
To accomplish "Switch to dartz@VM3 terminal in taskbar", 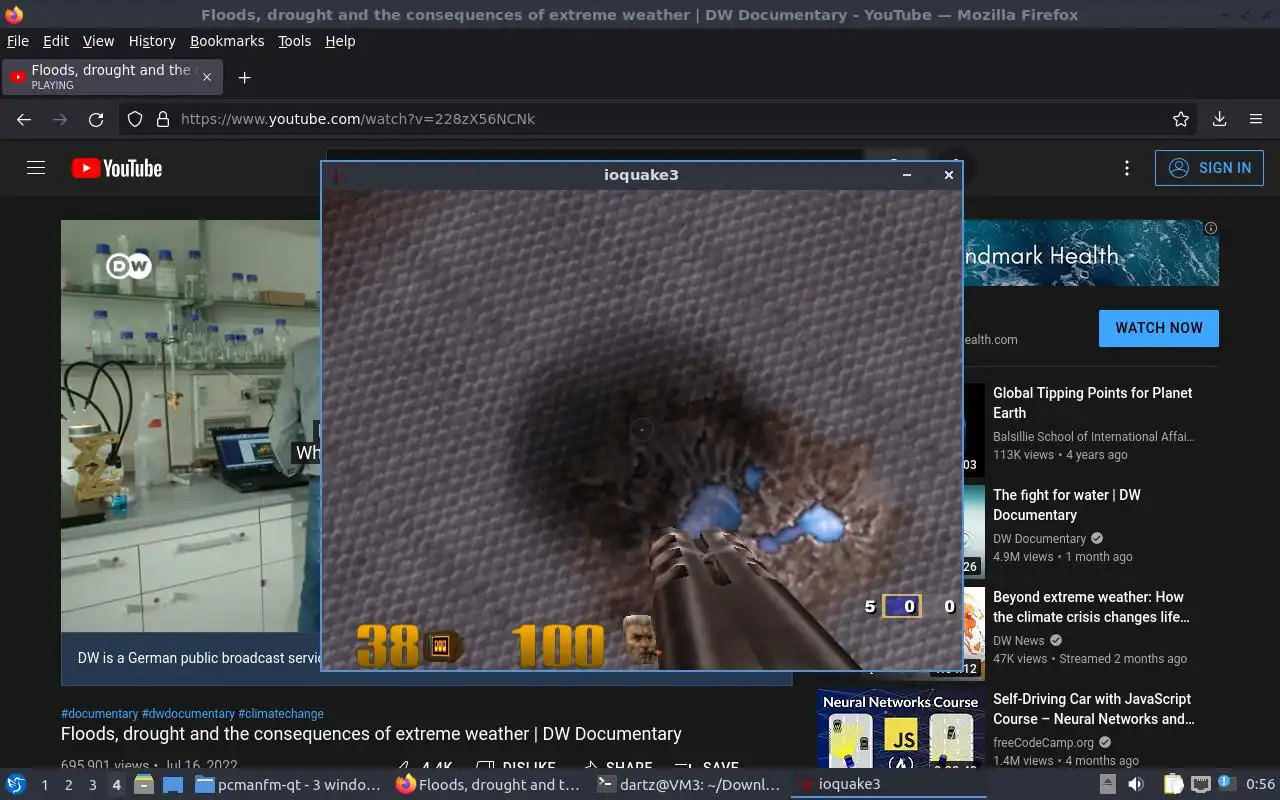I will (688, 785).
